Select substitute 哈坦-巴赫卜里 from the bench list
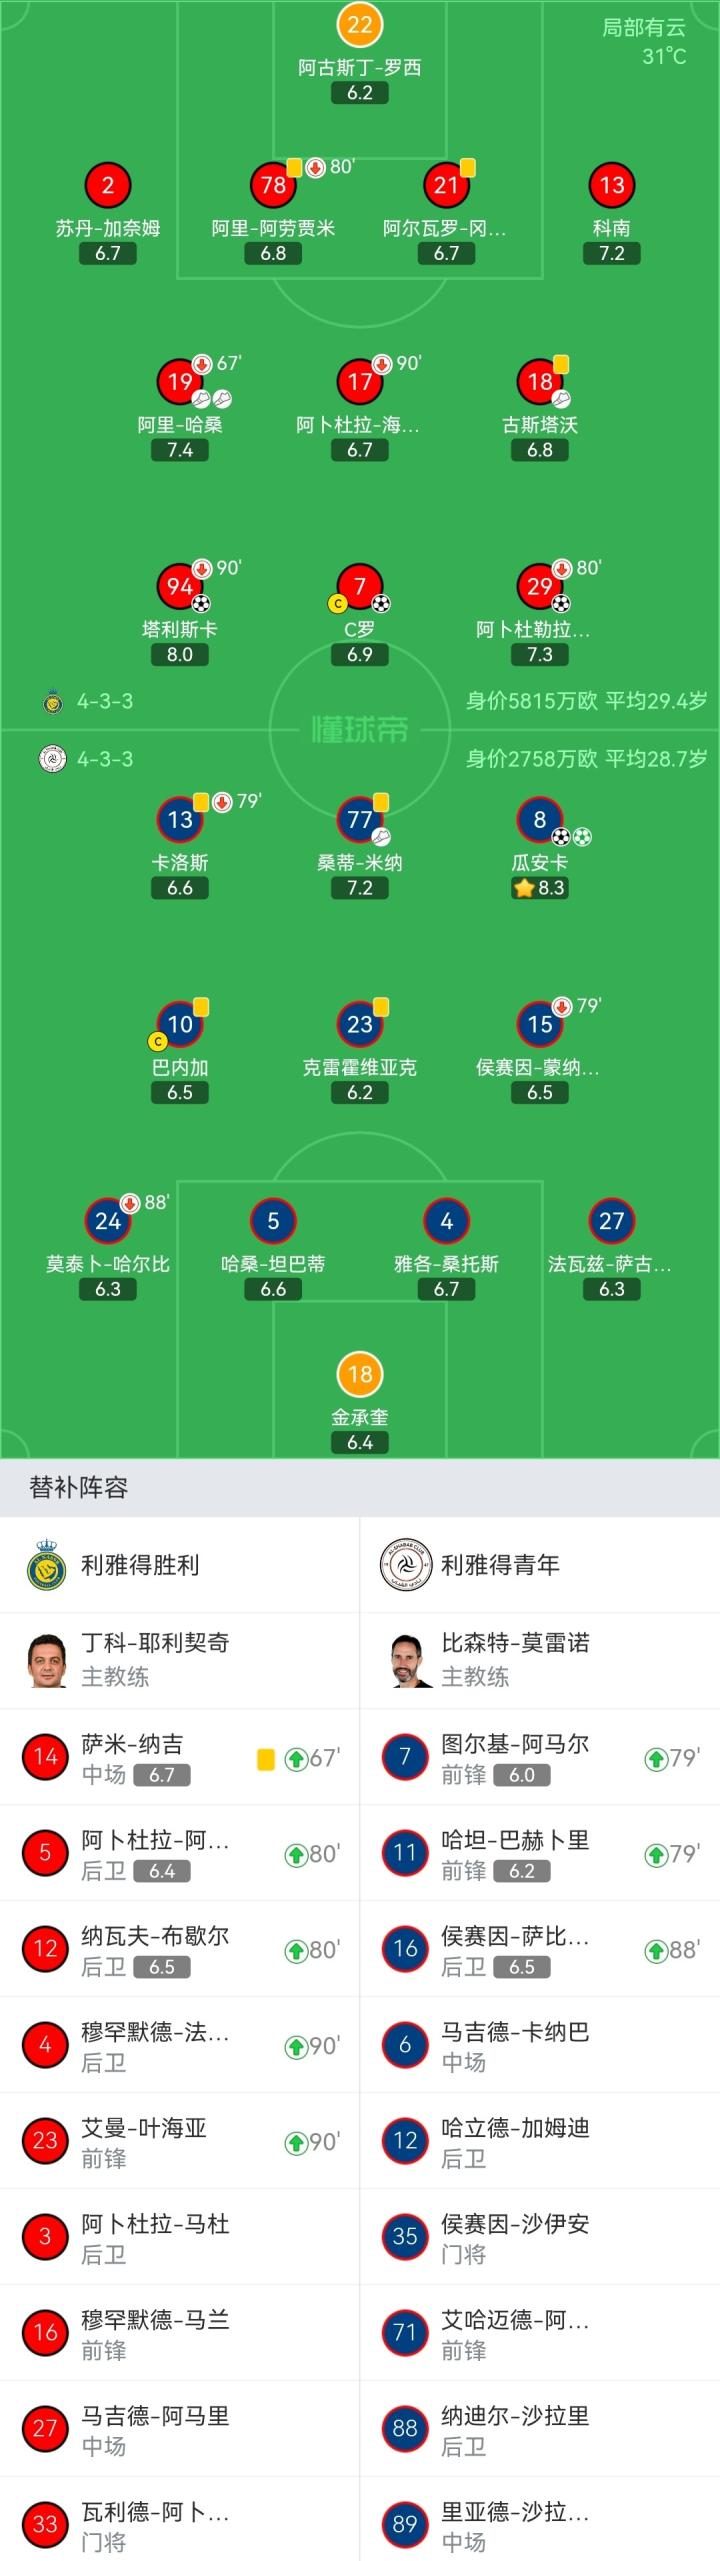Image resolution: width=720 pixels, height=2561 pixels. click(x=540, y=1854)
